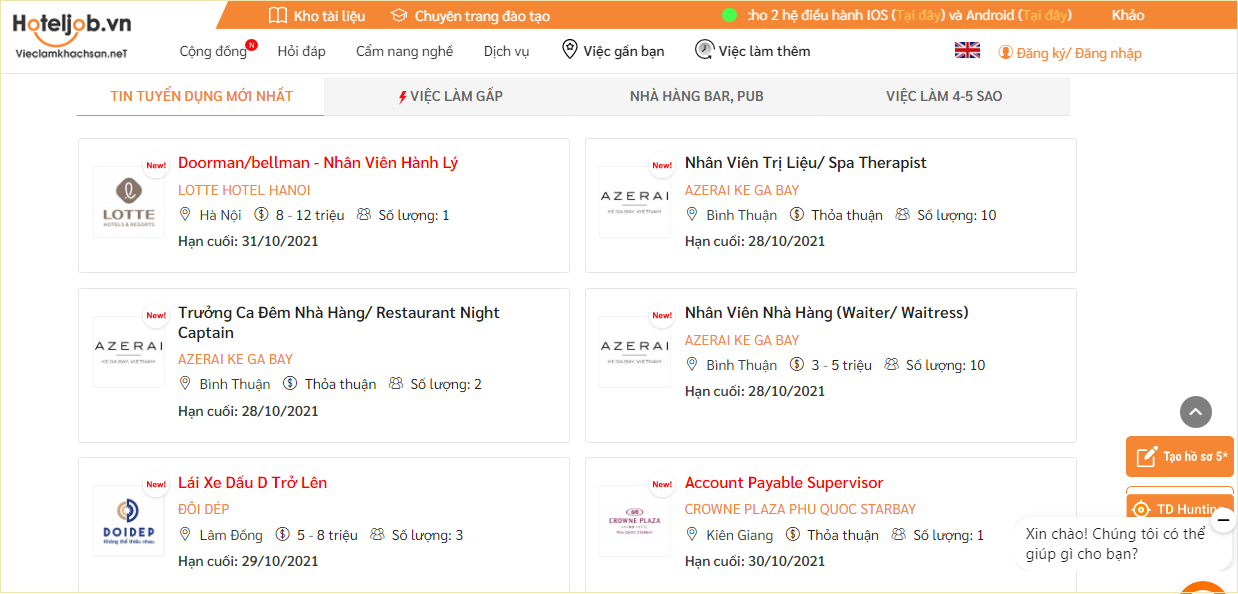
Task: Click the user icon beside Đăng ký/ Đăng nhập
Action: coord(1006,52)
